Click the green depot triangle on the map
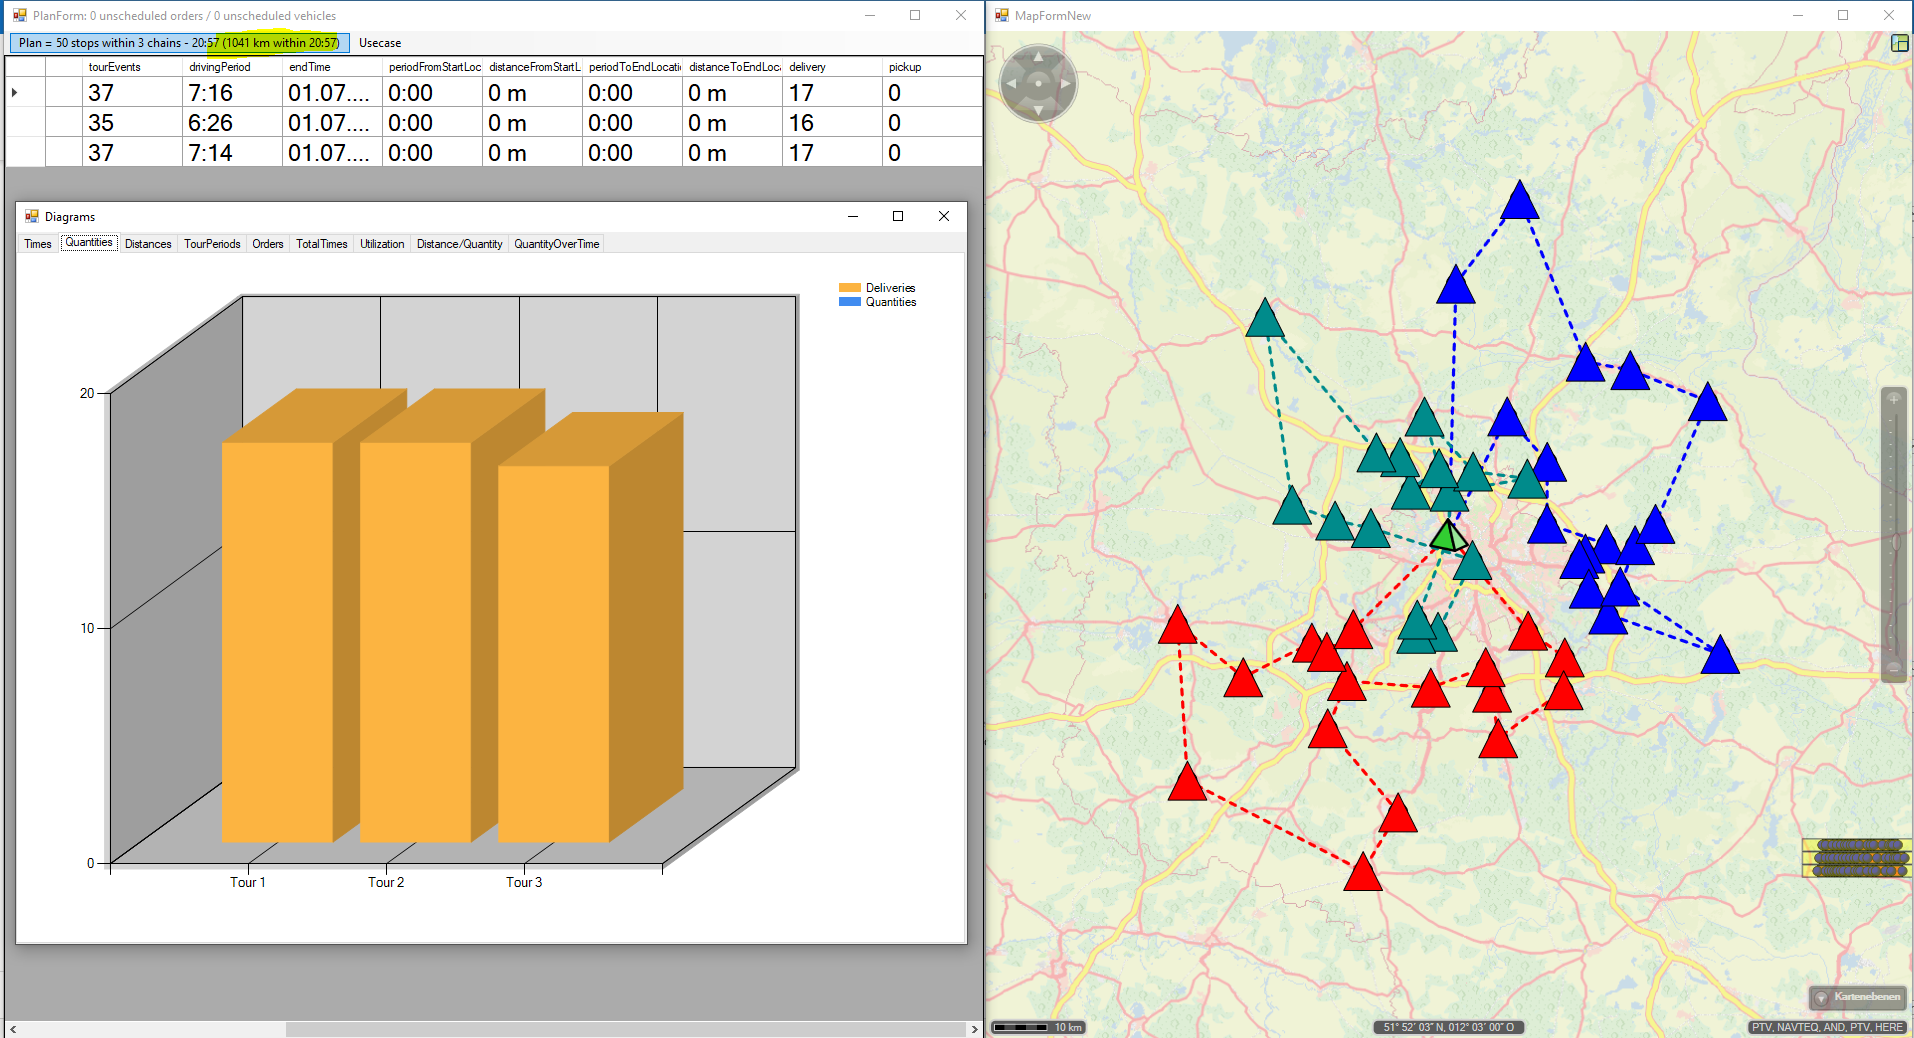The image size is (1914, 1038). (x=1447, y=537)
